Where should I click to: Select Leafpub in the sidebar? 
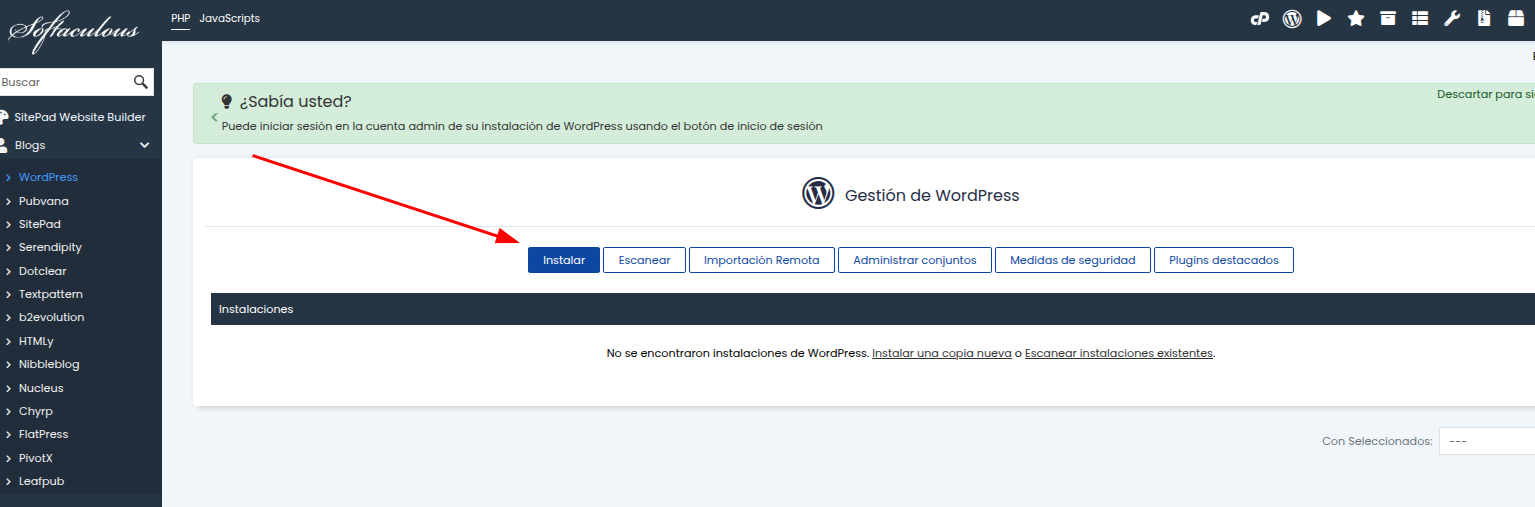(42, 481)
